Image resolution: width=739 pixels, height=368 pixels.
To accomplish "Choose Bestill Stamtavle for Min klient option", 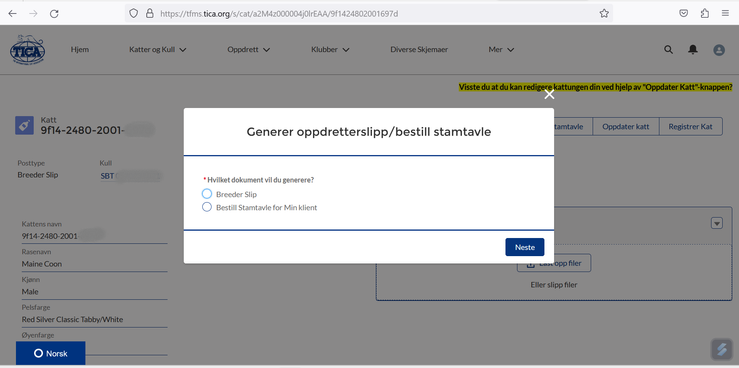I will click(206, 207).
